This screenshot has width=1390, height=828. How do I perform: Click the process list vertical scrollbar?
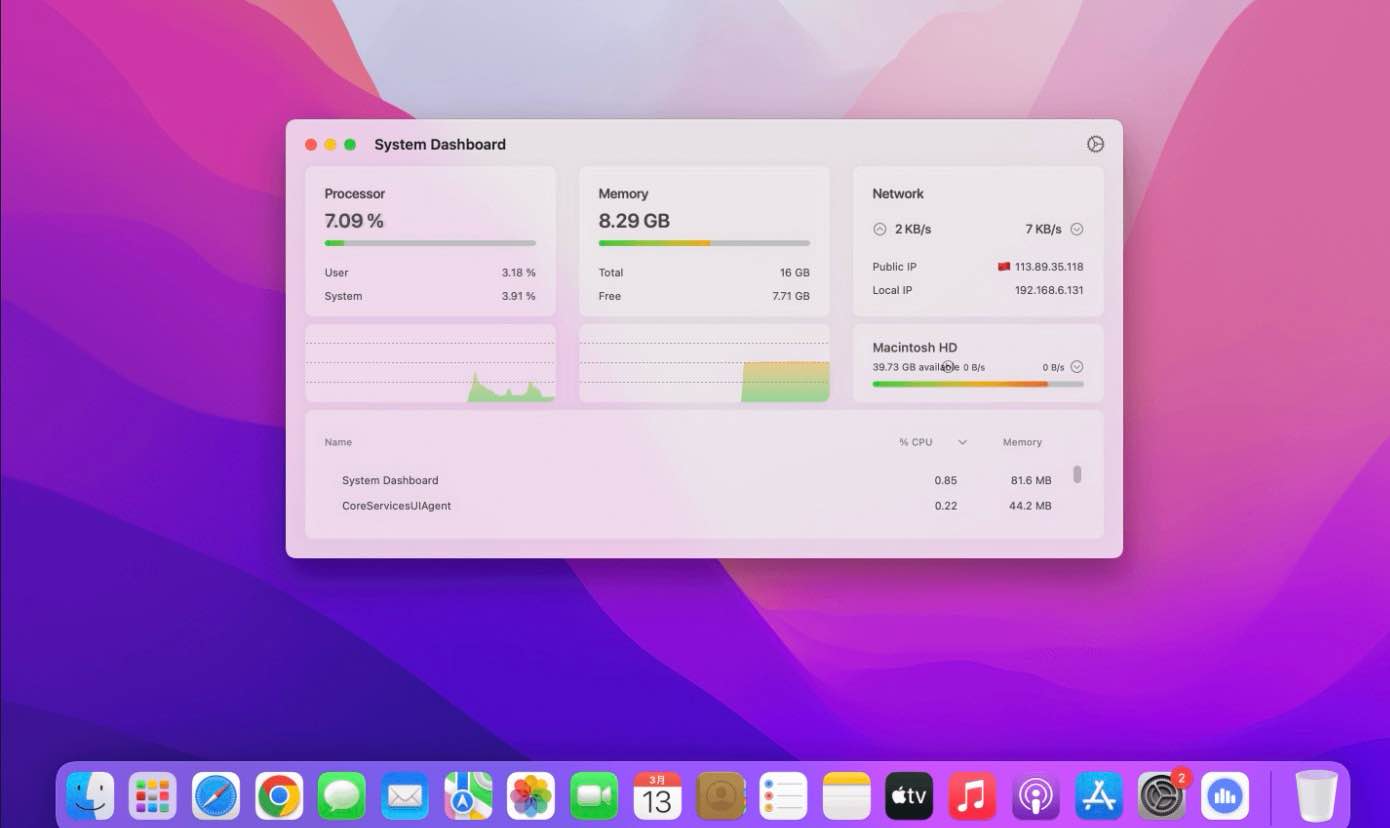[1077, 474]
